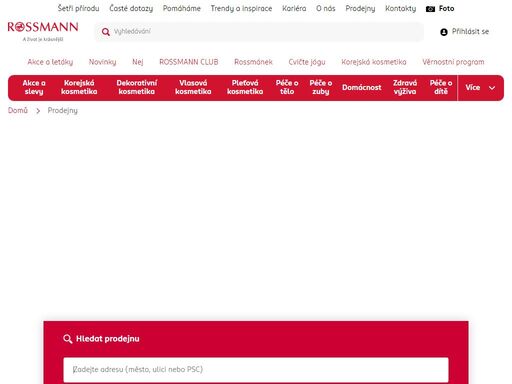
Task: Click the search magnifier icon in header
Action: coord(106,32)
